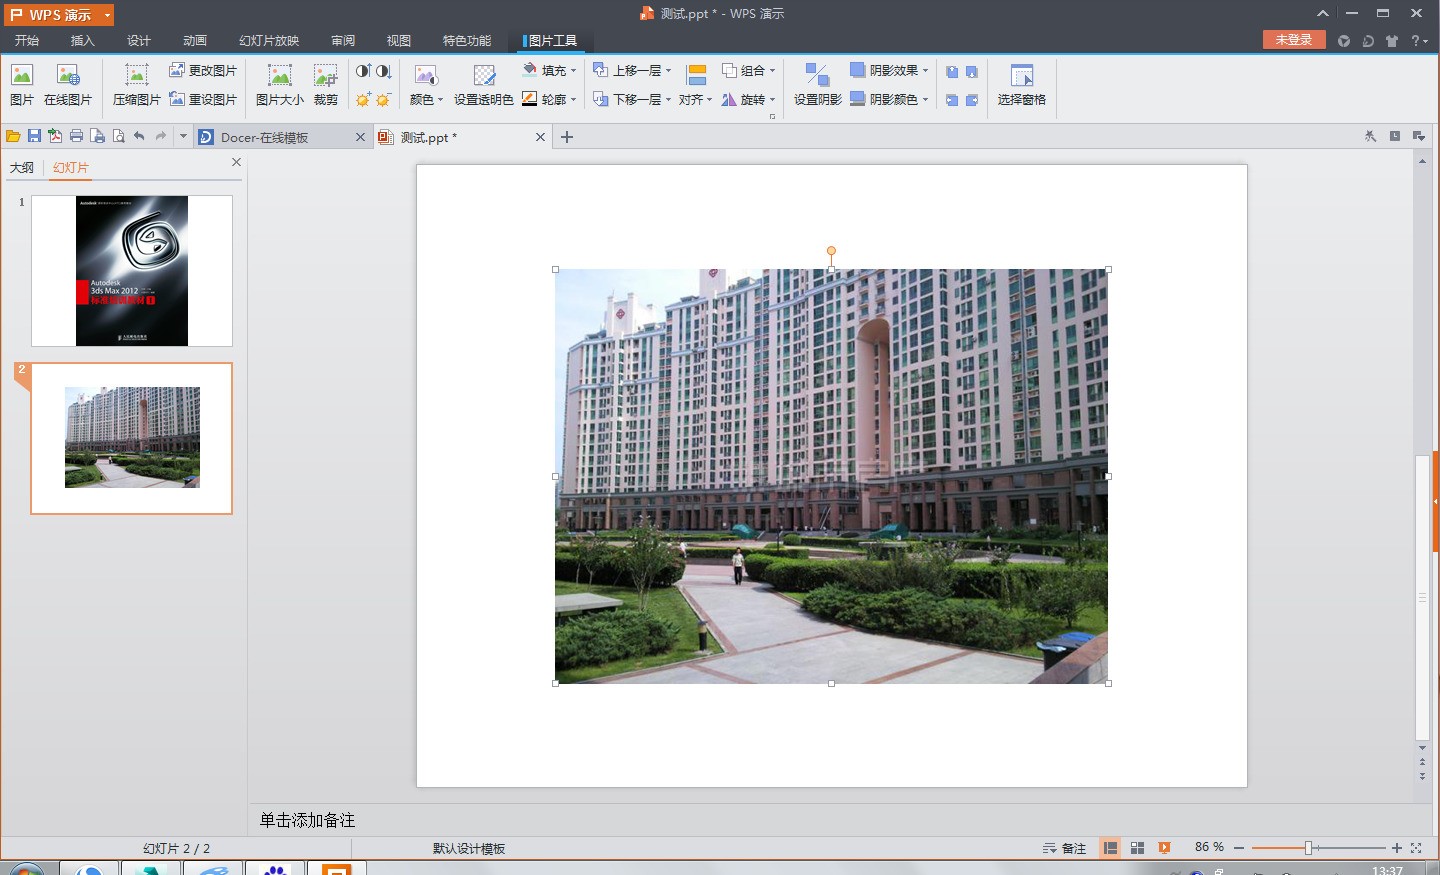Click the 设置透明色 set transparent color icon
This screenshot has width=1440, height=875.
tap(483, 84)
